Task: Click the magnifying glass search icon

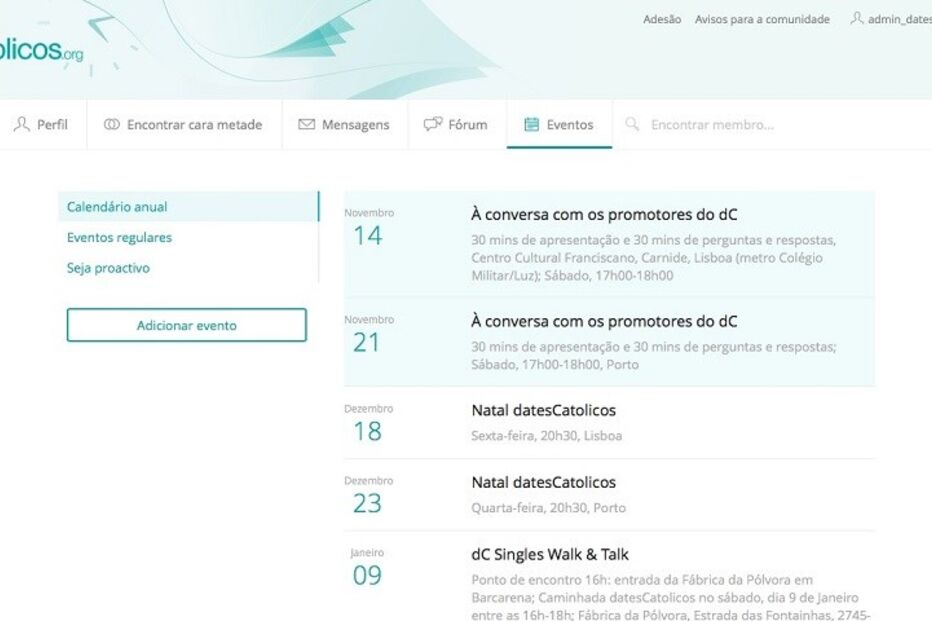Action: pos(631,124)
